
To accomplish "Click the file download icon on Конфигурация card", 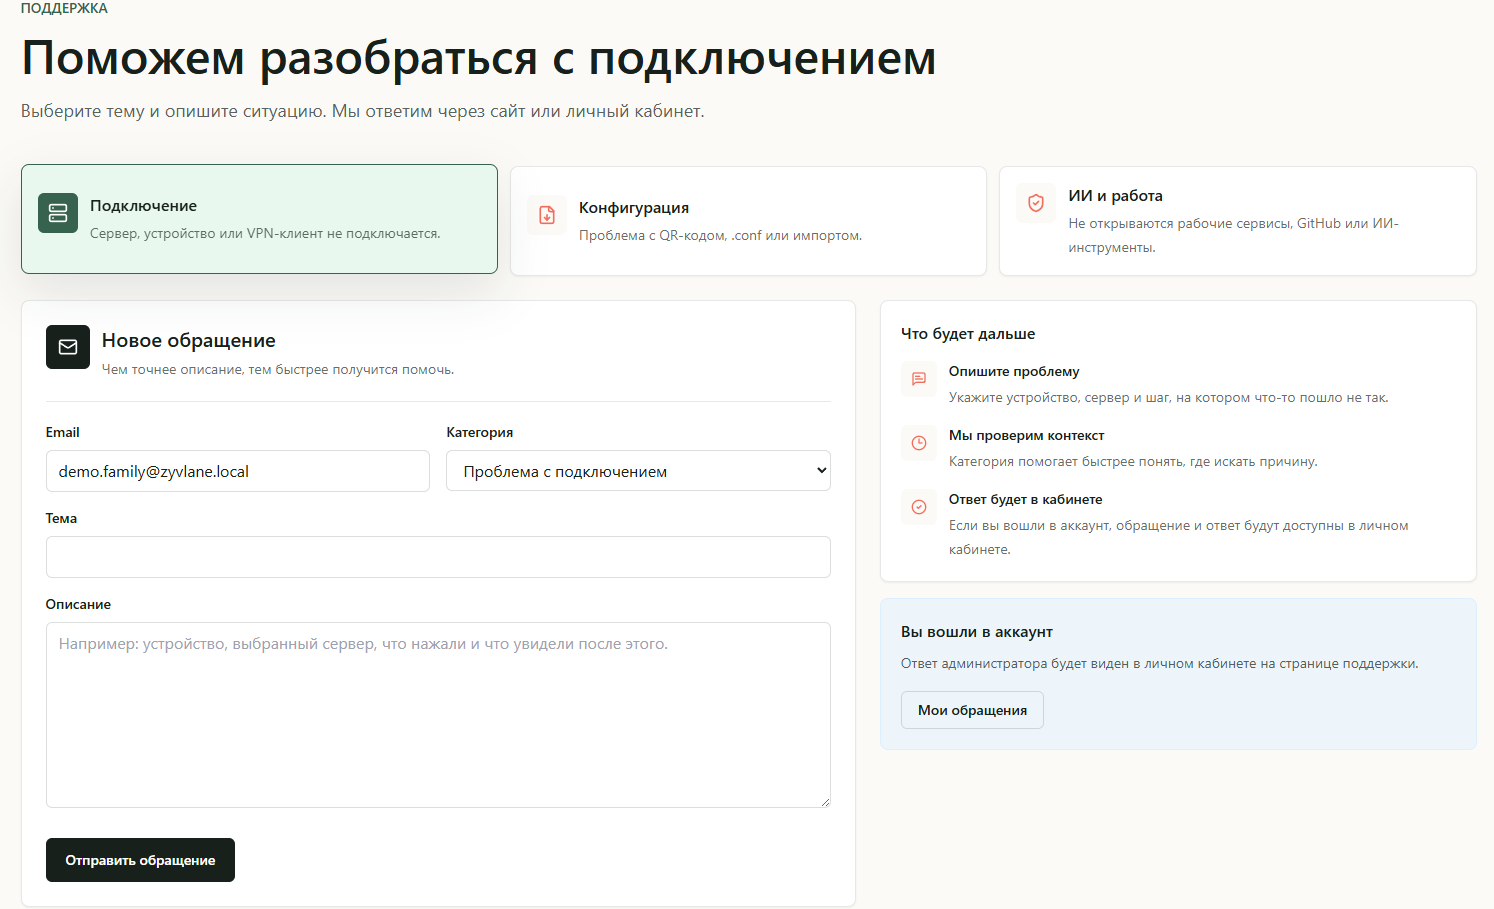I will coord(547,215).
